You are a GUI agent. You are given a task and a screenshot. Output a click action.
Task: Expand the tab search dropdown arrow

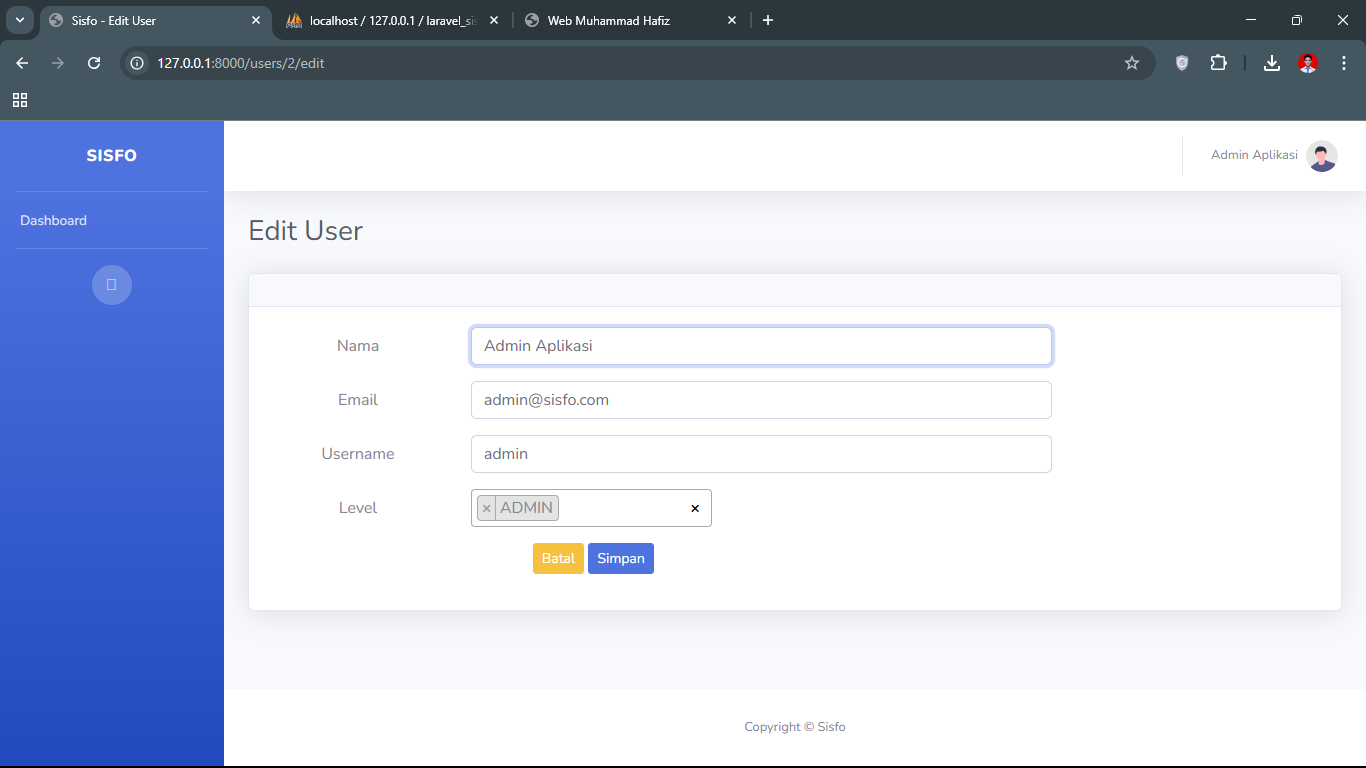[x=20, y=20]
